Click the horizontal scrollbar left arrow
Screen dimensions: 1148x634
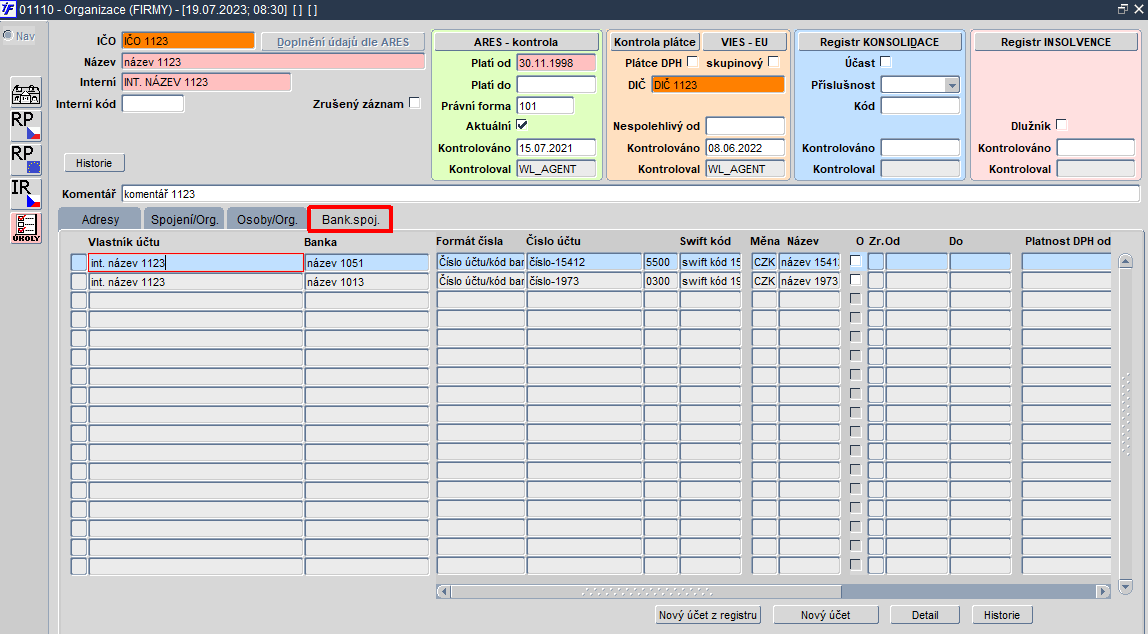tap(444, 591)
